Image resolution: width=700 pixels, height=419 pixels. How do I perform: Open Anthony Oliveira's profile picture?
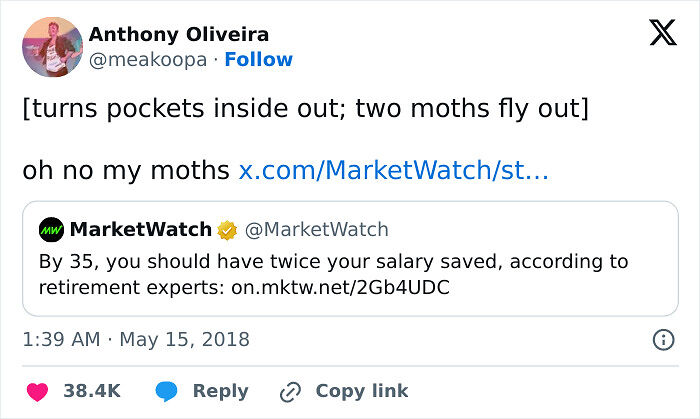(52, 46)
